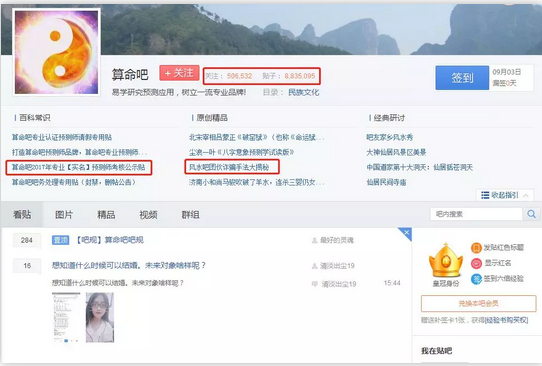
Task: Open the girl's photo thumbnail in the post
Action: tap(100, 317)
